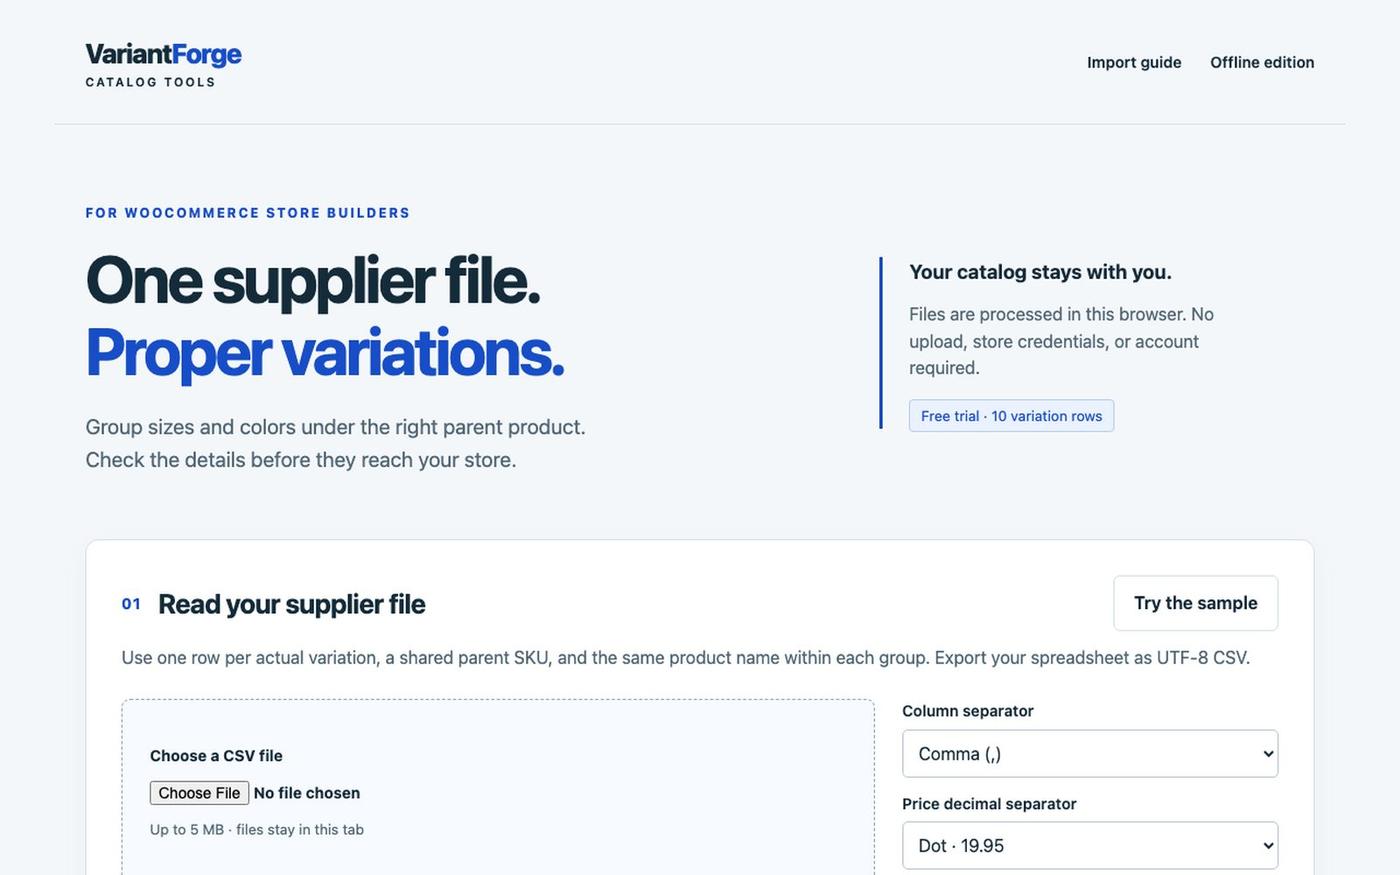The image size is (1400, 875).
Task: Click the 'Your catalog stays with you.' heading
Action: [x=1040, y=272]
